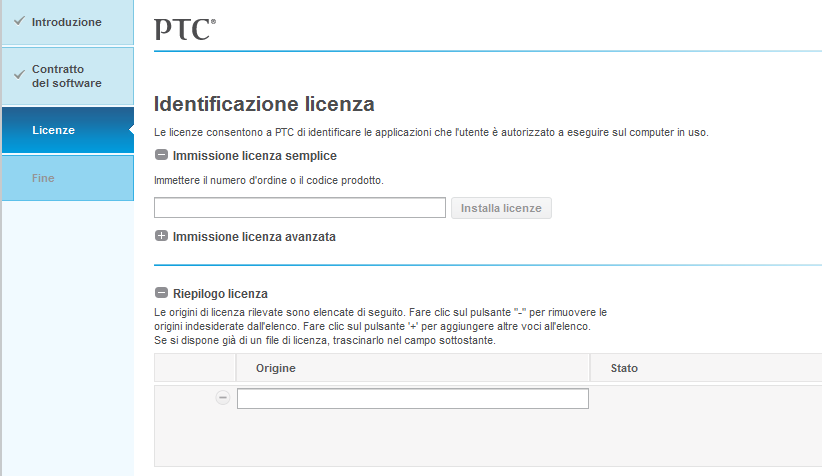
Task: Select the Fine step in sidebar
Action: [68, 178]
